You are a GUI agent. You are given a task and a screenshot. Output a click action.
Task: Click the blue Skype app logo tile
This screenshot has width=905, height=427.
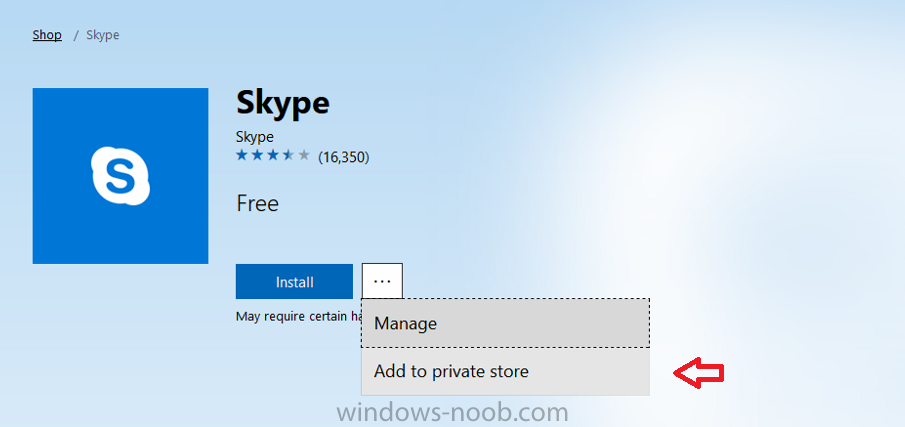click(x=120, y=176)
